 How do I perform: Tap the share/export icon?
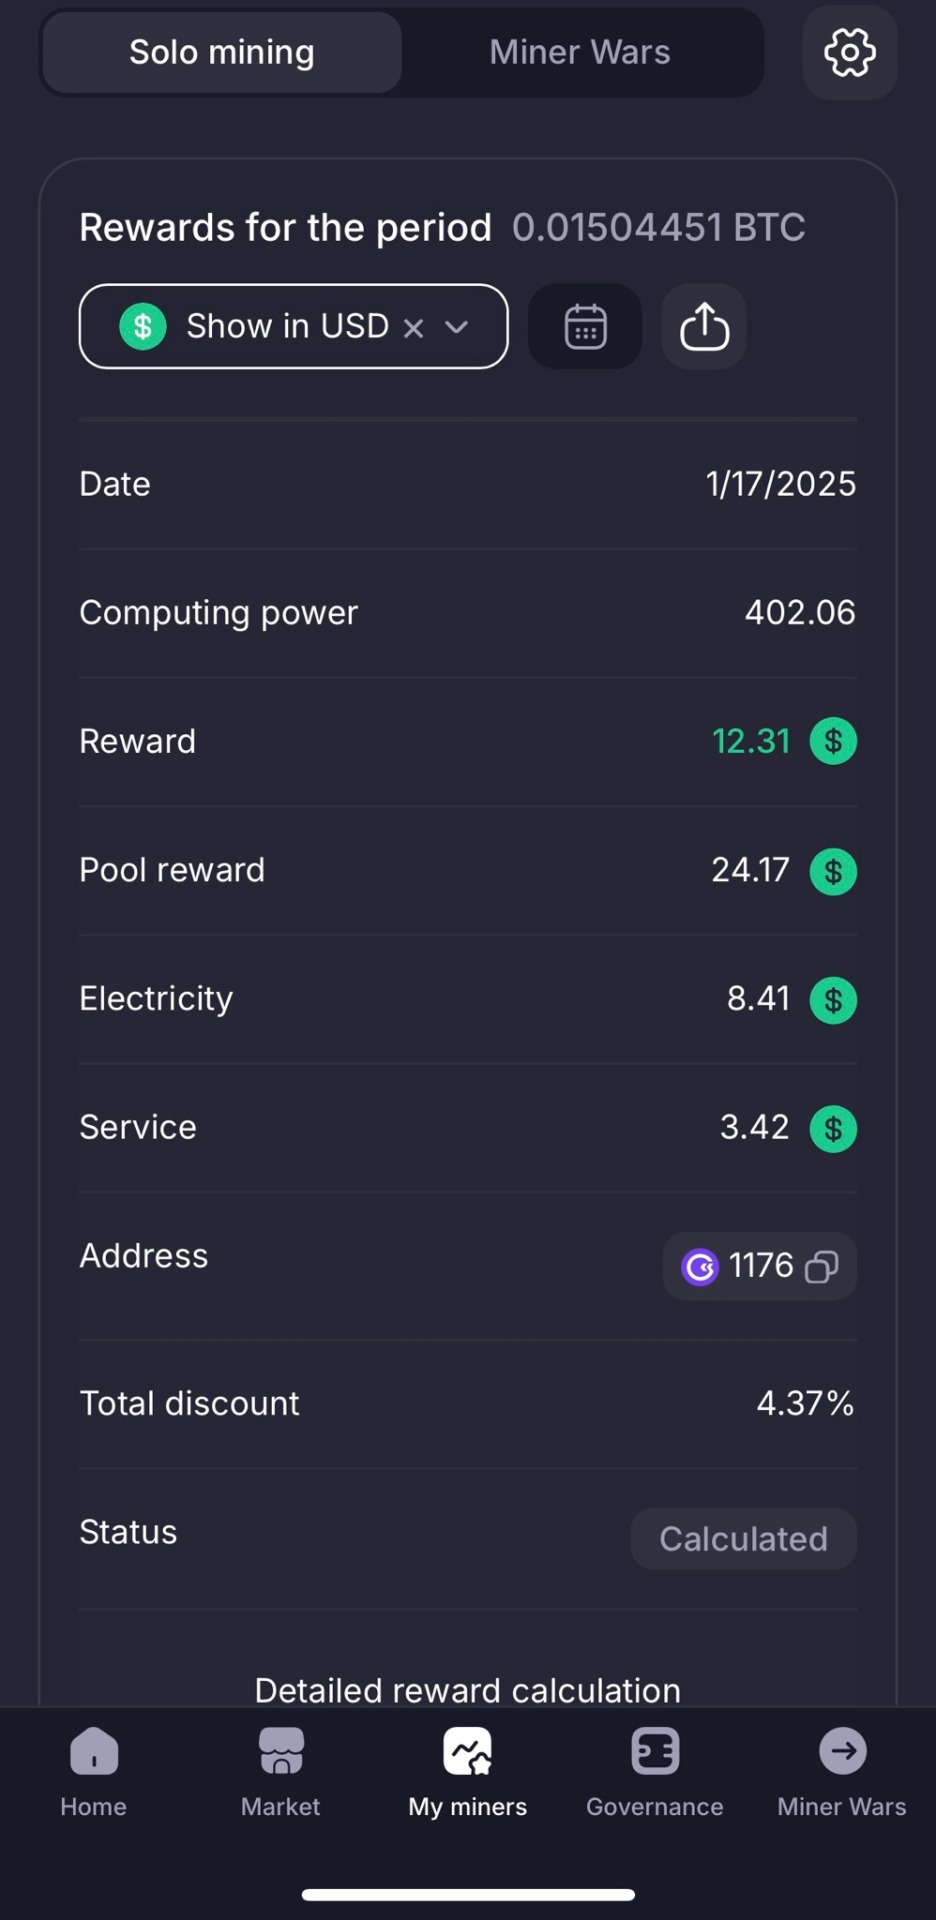(x=704, y=326)
